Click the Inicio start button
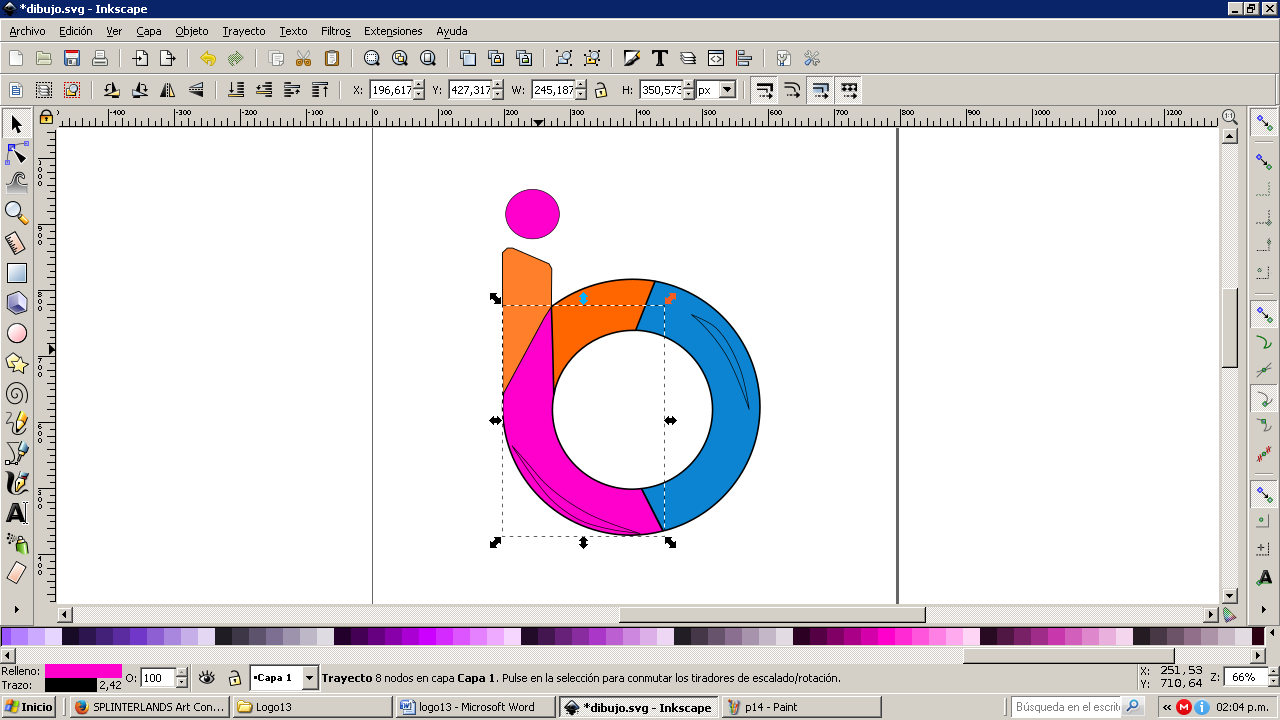This screenshot has width=1280, height=720. pos(28,707)
